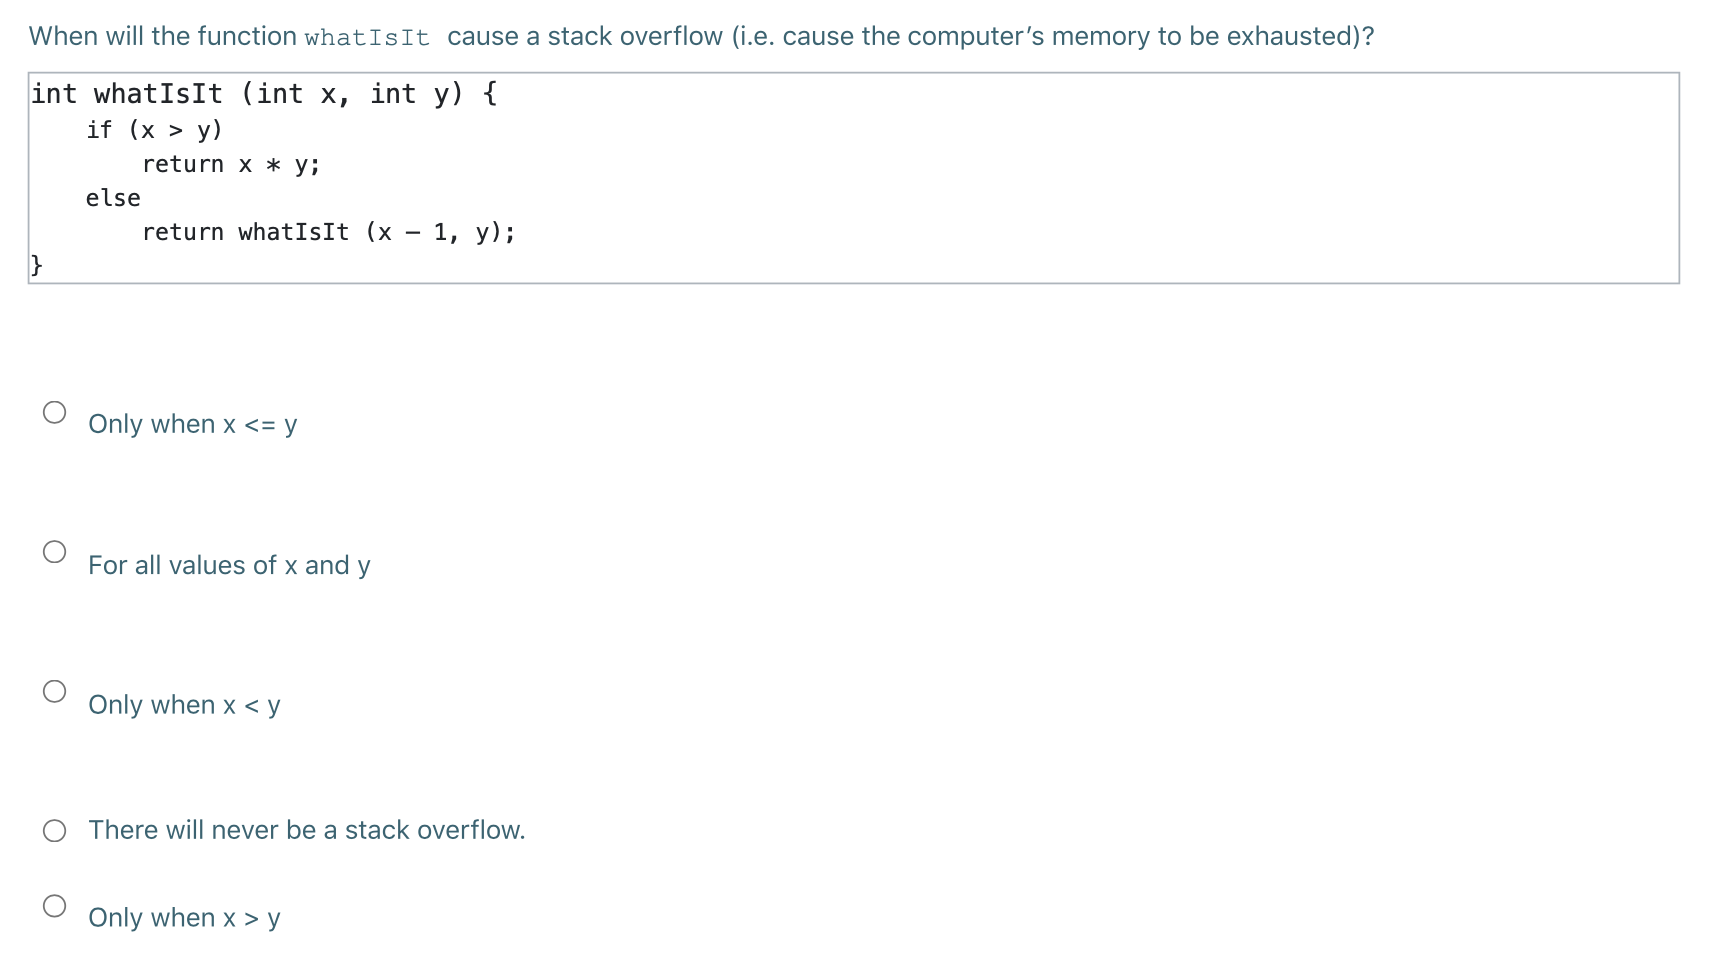Screen dimensions: 1712x956
Task: Click the answer text "There will never be a stack overflow."
Action: (x=306, y=829)
